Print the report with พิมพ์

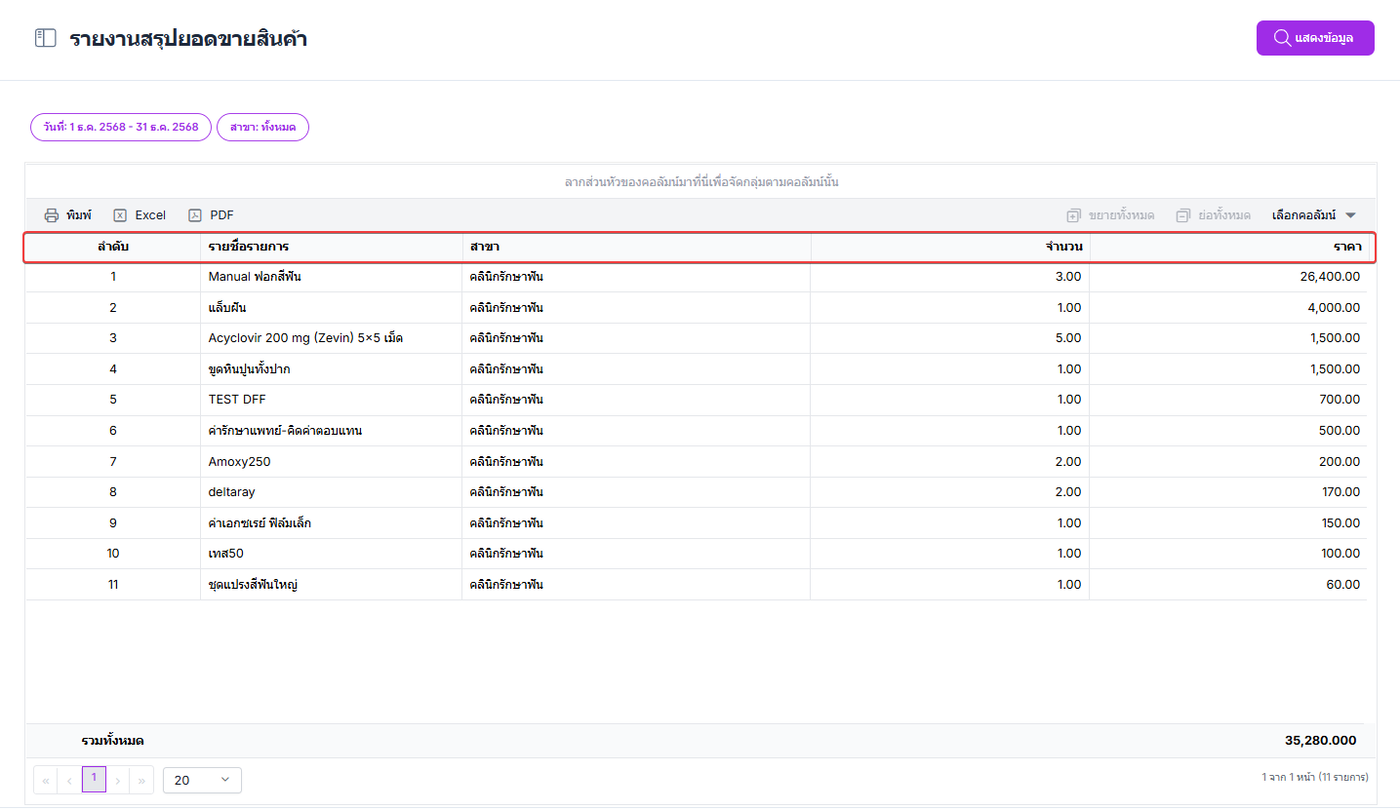pyautogui.click(x=68, y=215)
